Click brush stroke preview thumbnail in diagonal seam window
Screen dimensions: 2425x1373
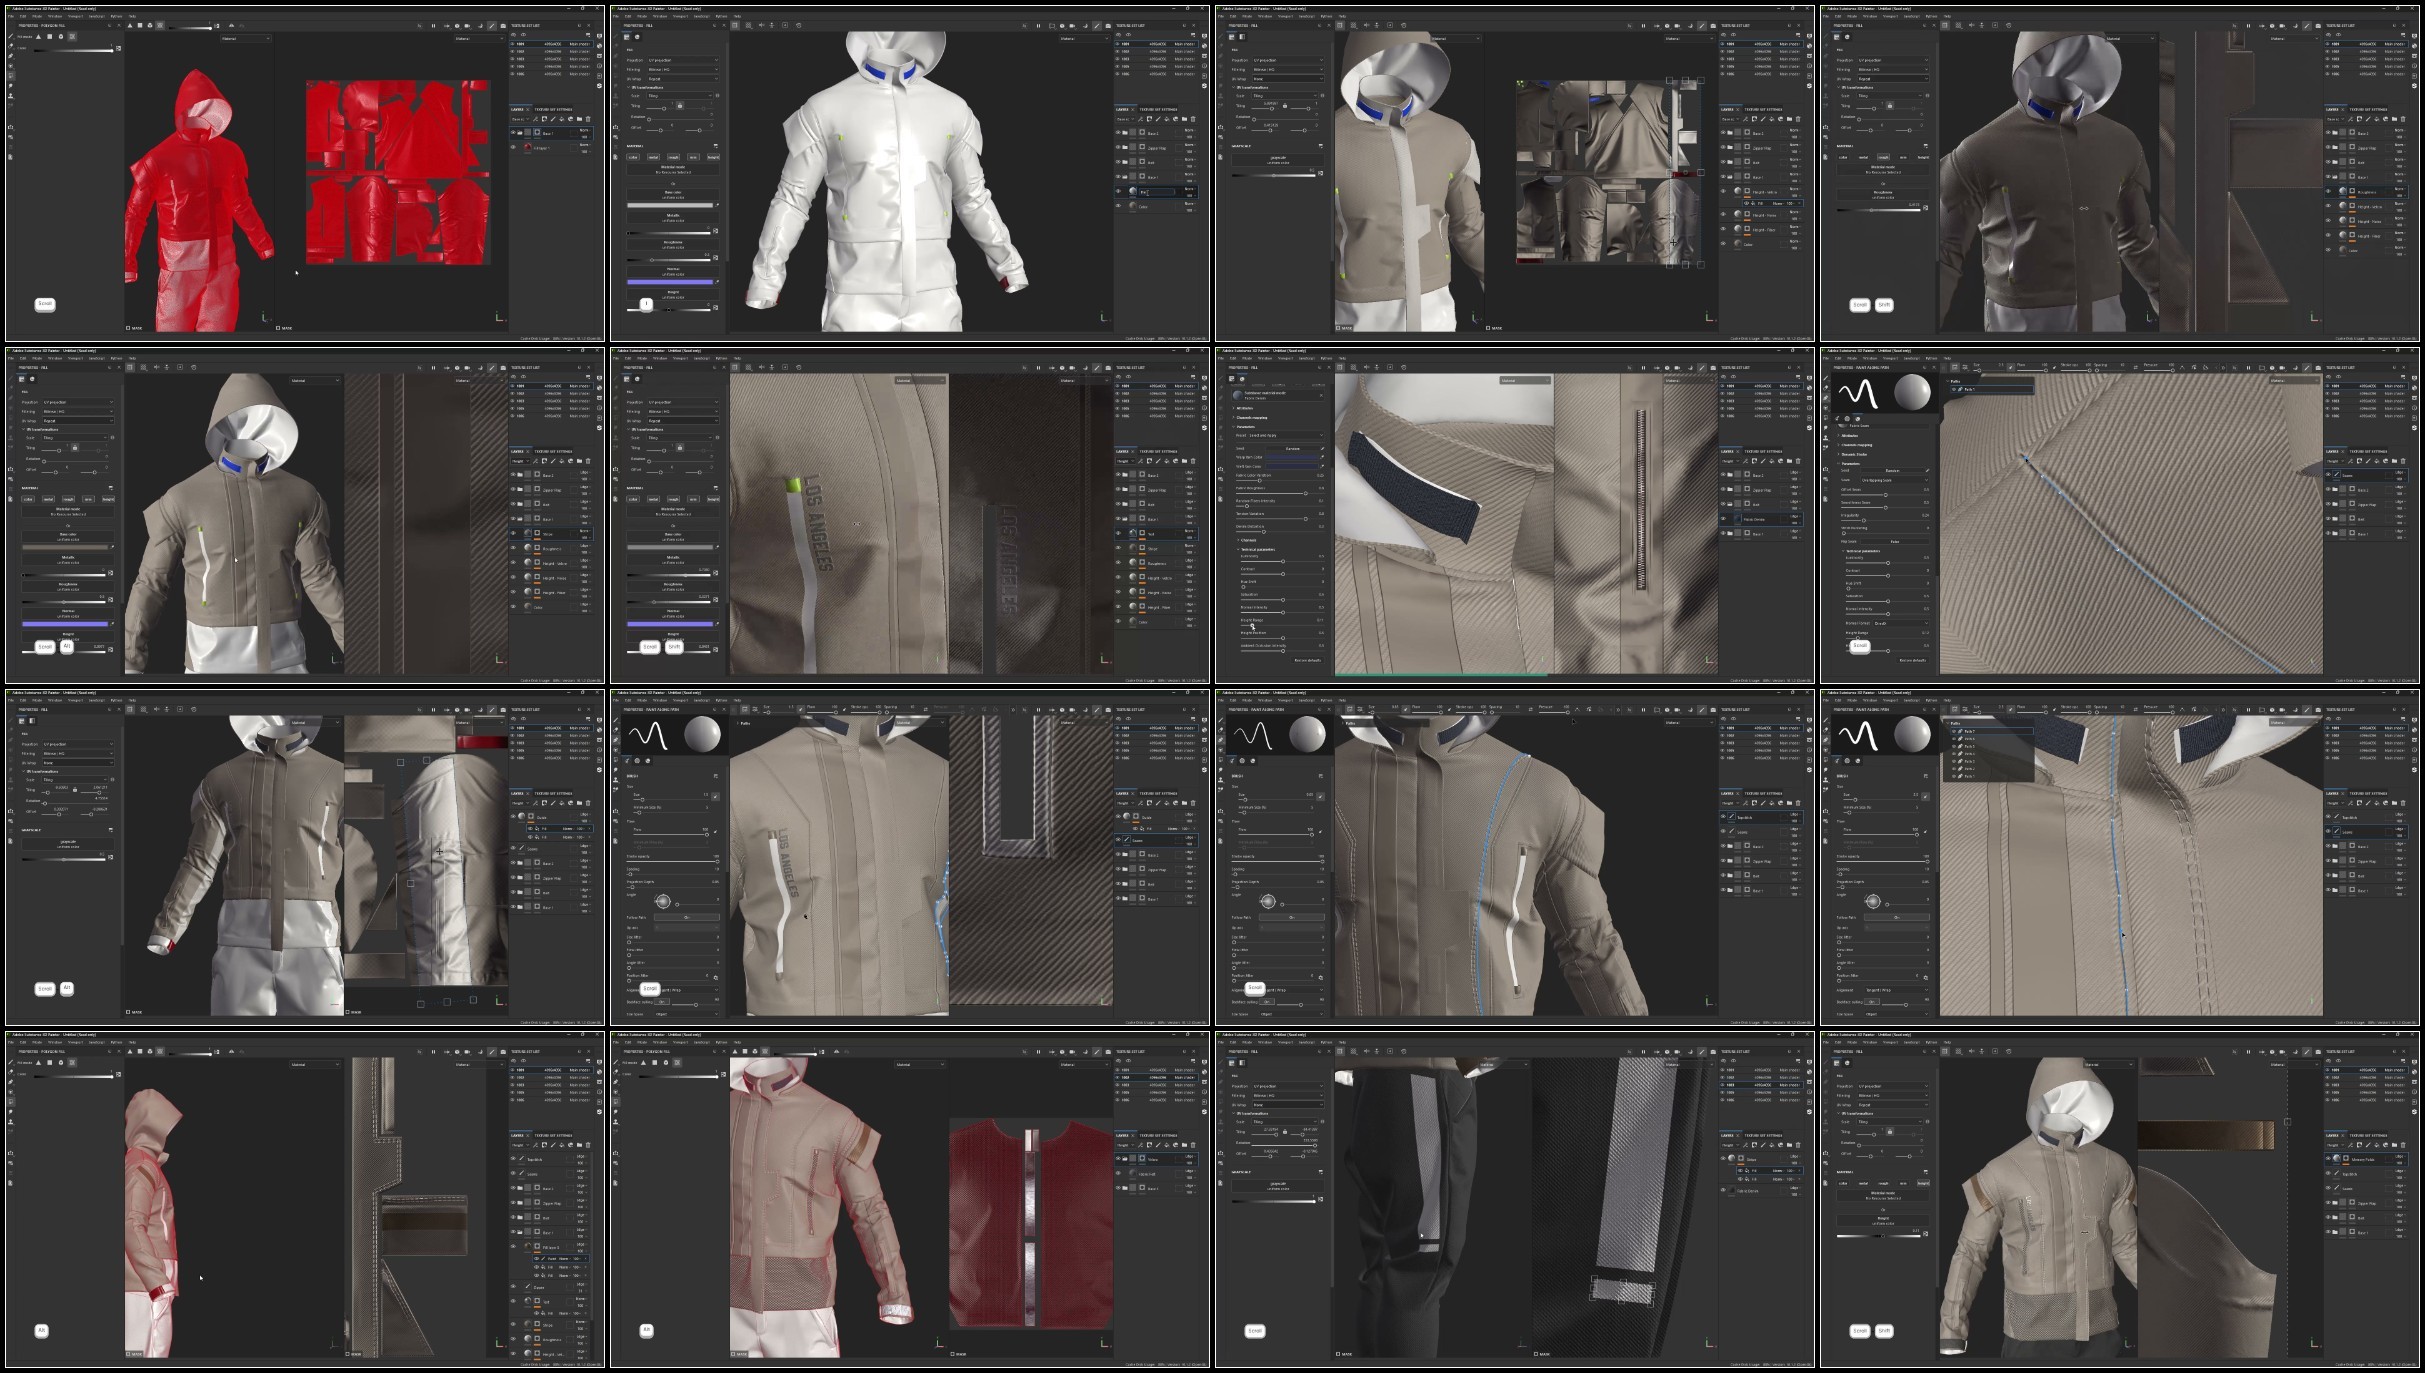tap(1859, 393)
